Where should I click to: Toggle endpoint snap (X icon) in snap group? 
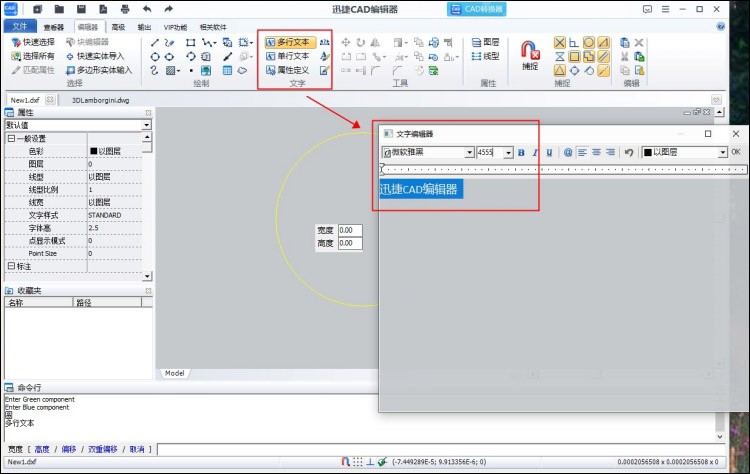point(560,43)
